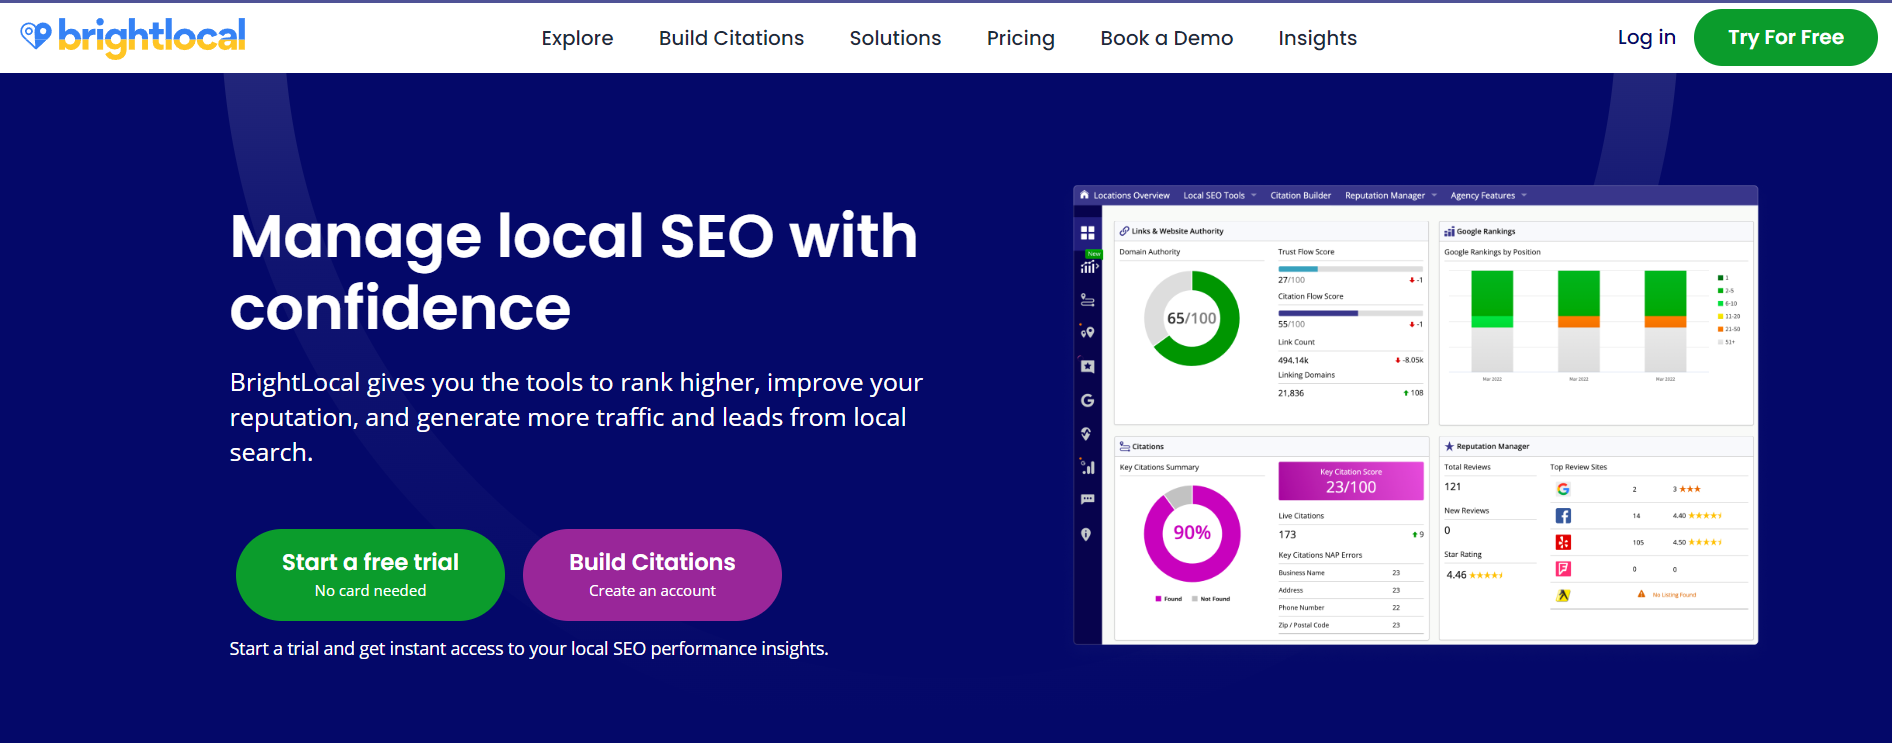Click the Foursquare icon in review sites

[x=1563, y=569]
